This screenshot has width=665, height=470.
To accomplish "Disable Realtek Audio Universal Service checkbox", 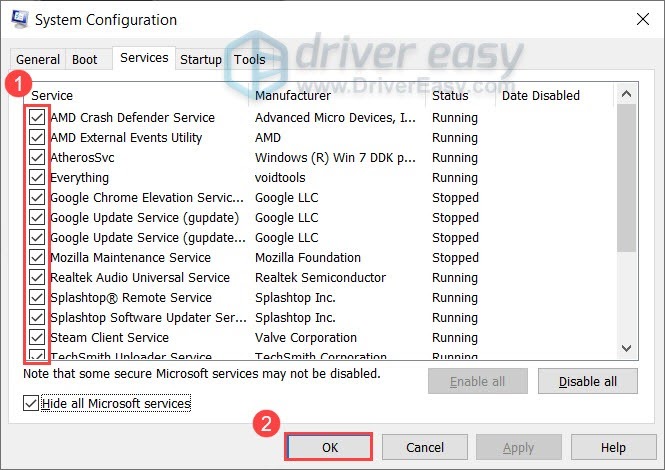I will (37, 278).
